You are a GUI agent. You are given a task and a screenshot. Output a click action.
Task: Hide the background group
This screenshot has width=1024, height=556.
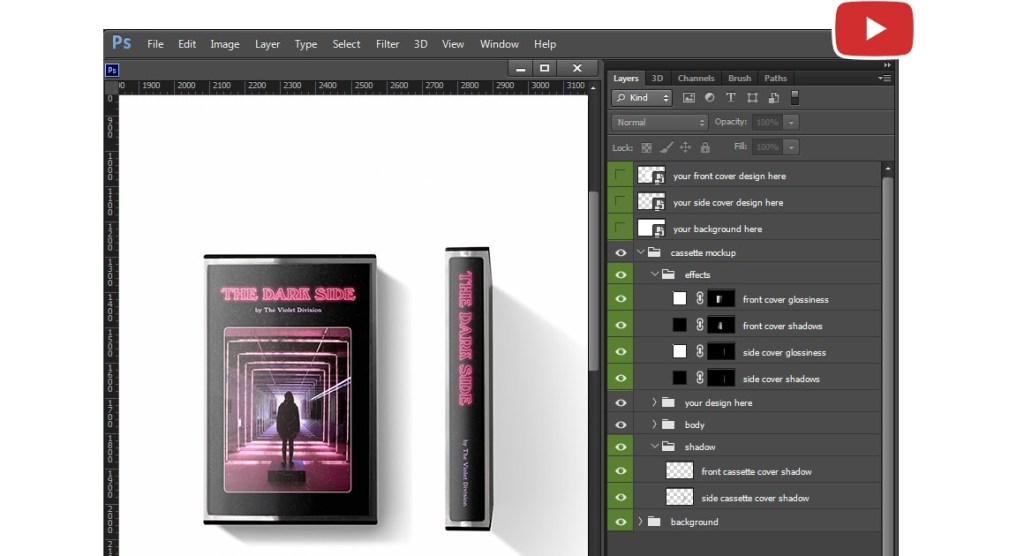coord(620,521)
